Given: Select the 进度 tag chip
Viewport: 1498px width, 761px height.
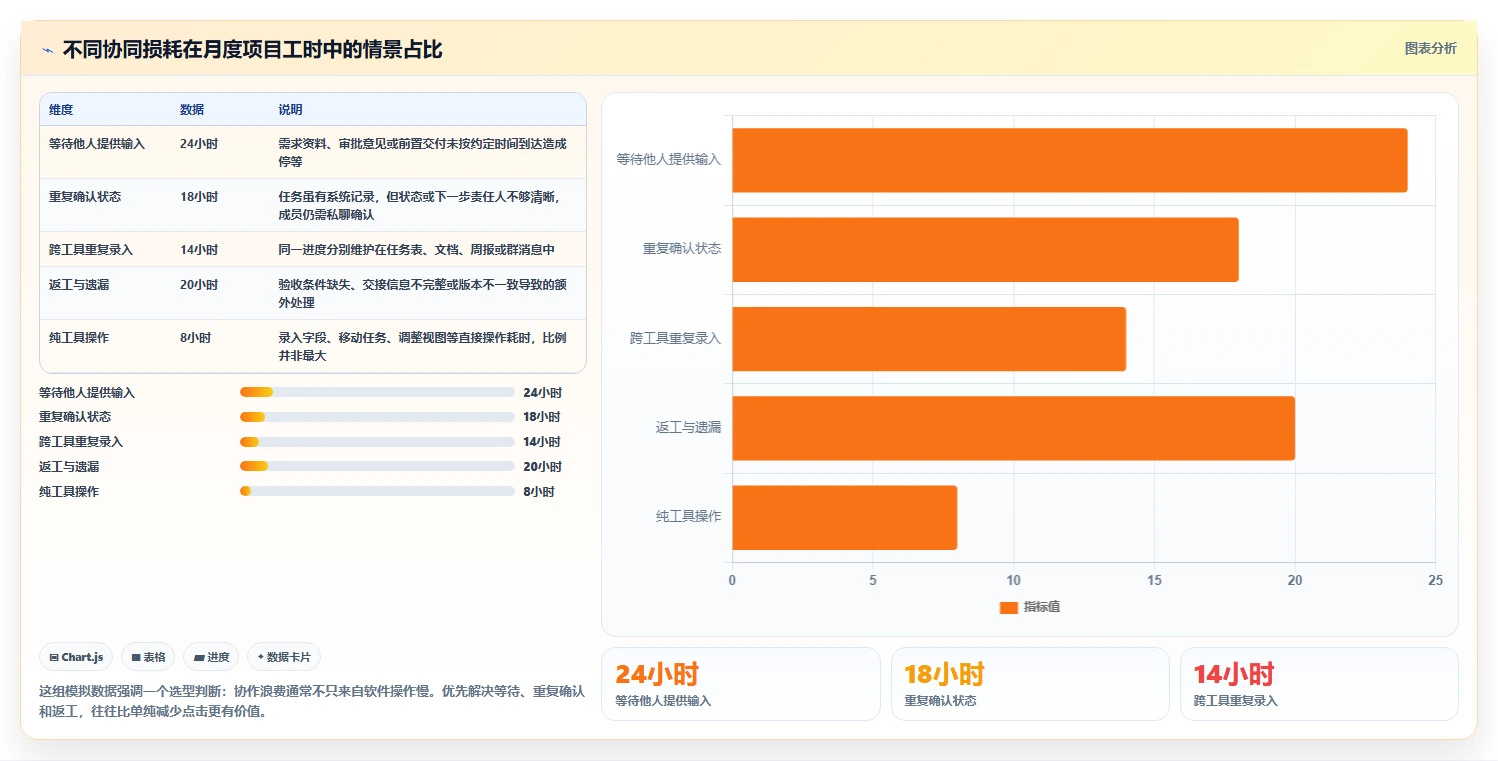Looking at the screenshot, I should tap(211, 657).
